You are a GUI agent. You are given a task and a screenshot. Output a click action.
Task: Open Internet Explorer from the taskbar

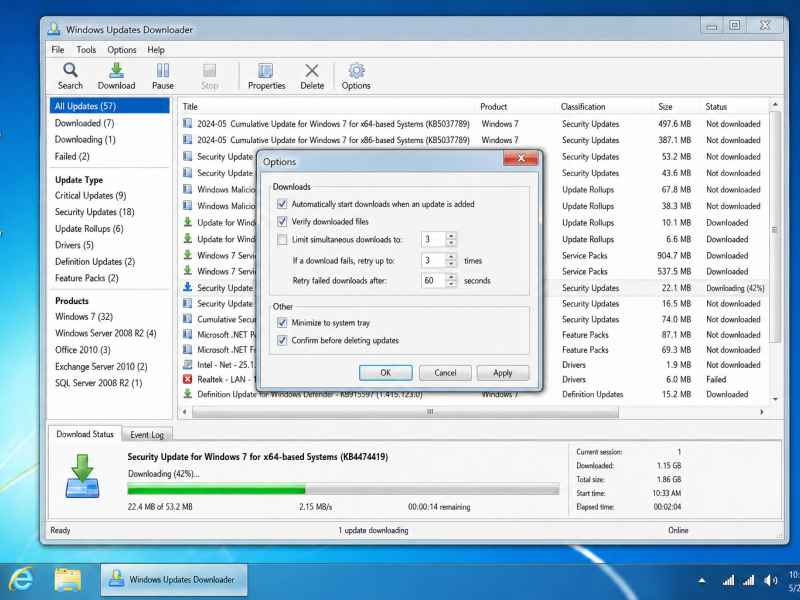pos(21,580)
